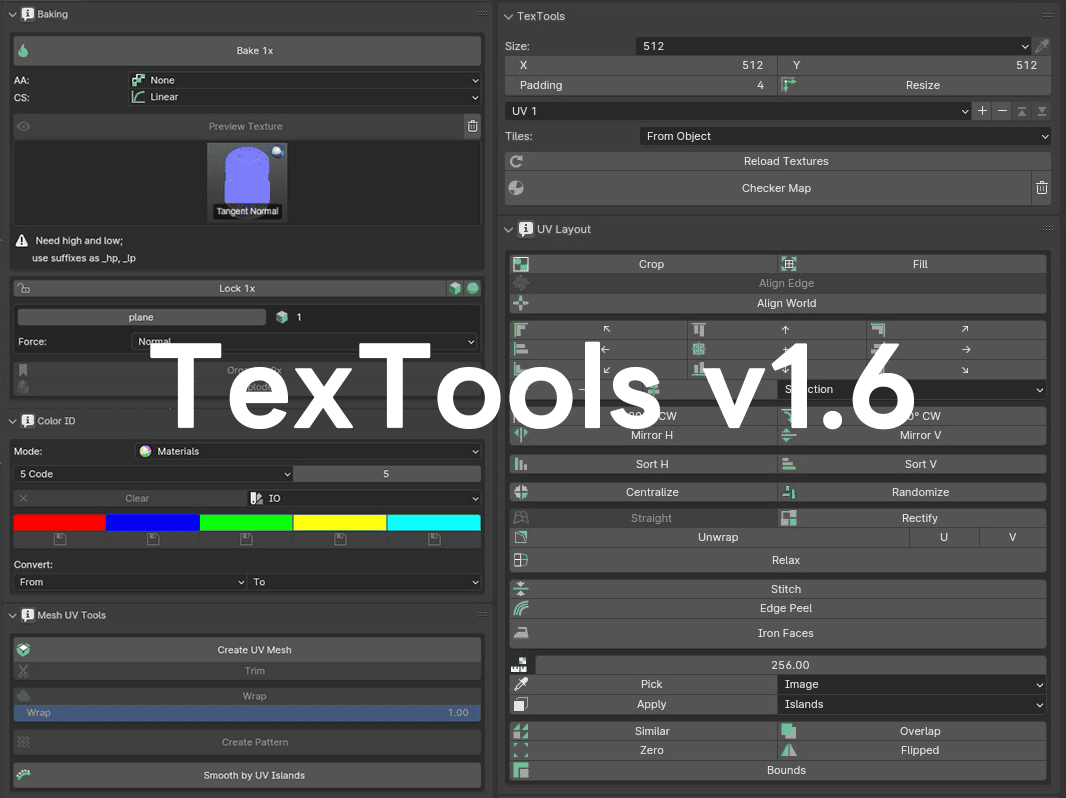Click Mirror V button
Screen dimensions: 1066x798
tap(912, 436)
